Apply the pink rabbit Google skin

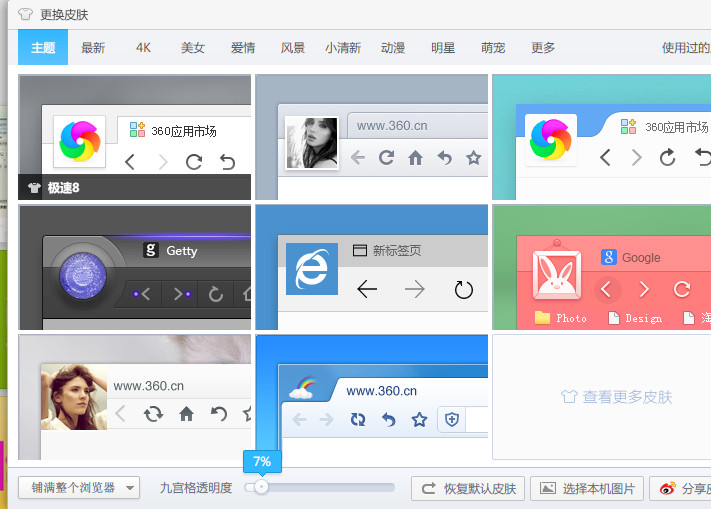(x=601, y=267)
